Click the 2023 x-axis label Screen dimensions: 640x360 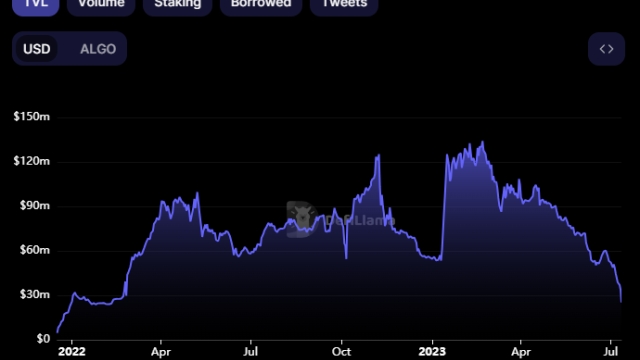pos(432,352)
